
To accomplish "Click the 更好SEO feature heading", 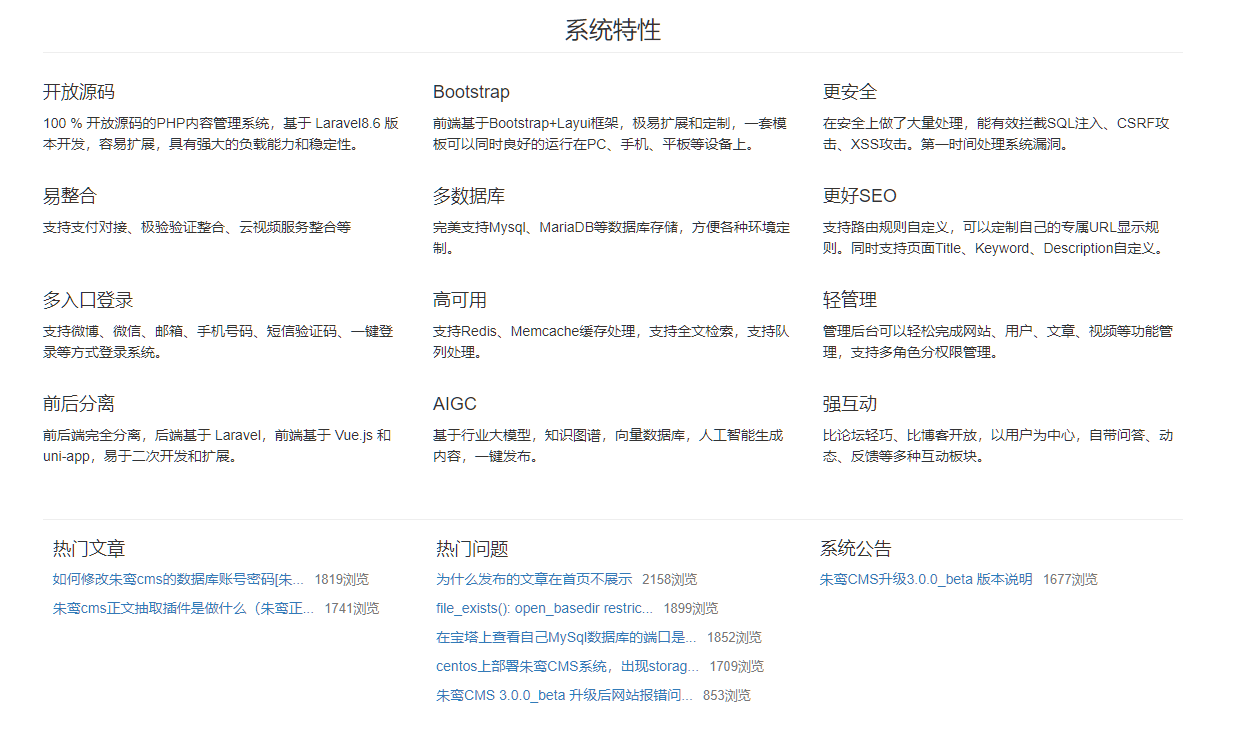I will pyautogui.click(x=859, y=196).
